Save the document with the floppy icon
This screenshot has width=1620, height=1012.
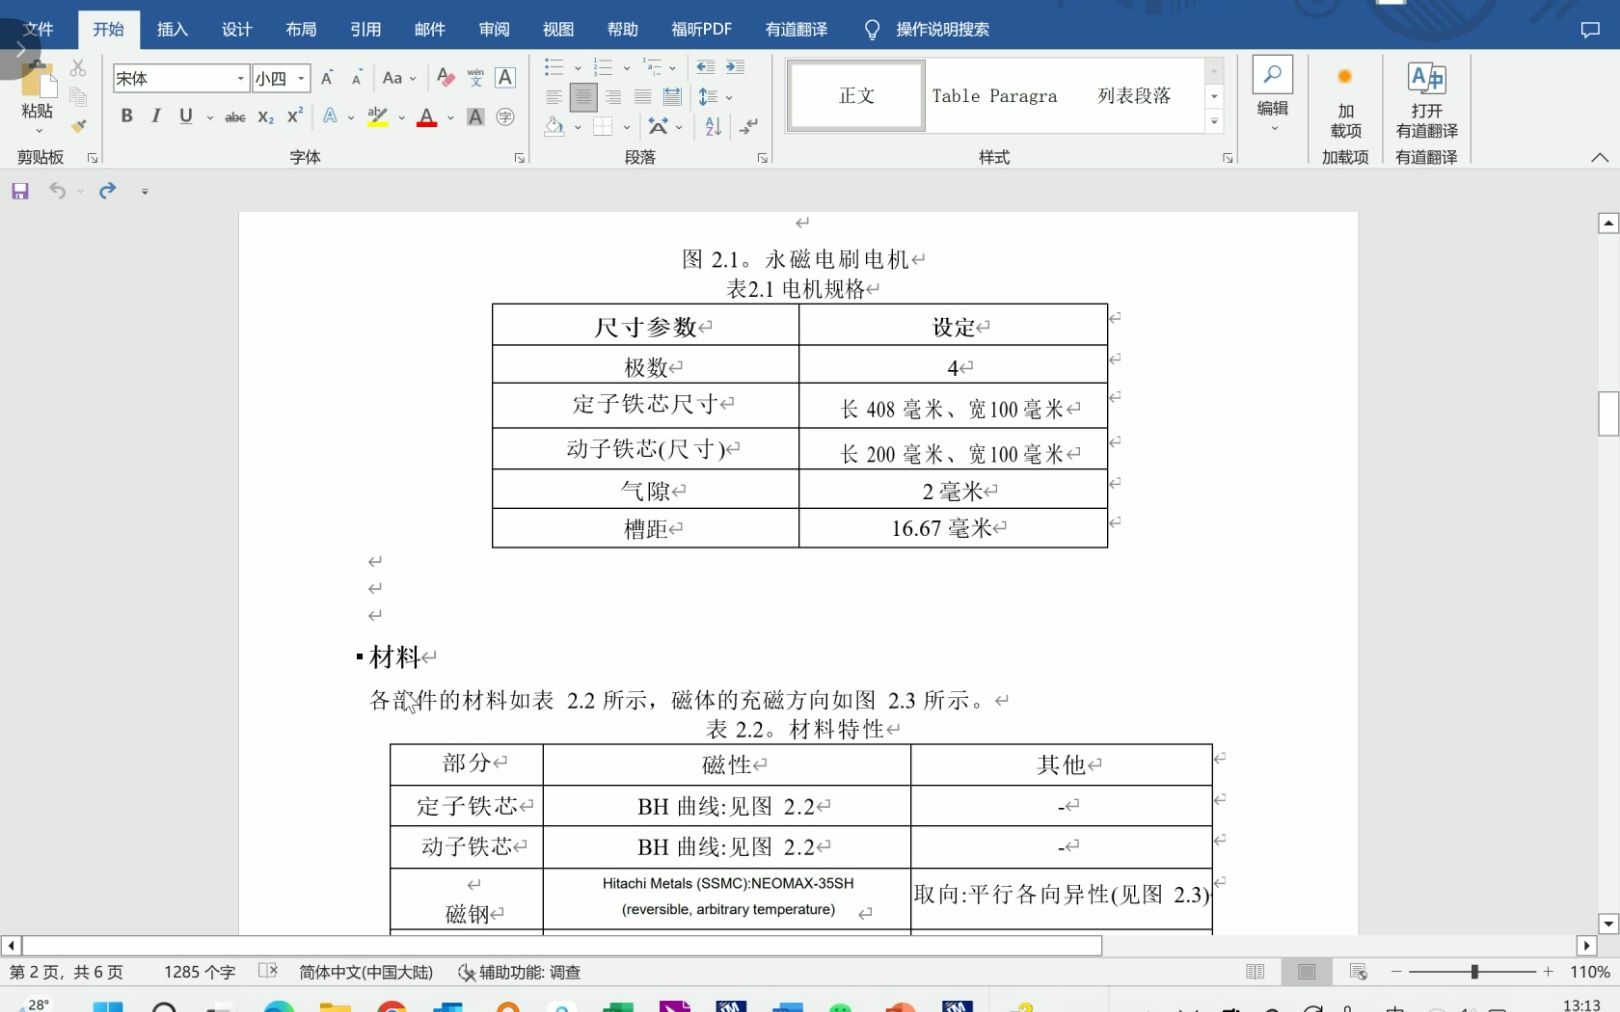[20, 190]
